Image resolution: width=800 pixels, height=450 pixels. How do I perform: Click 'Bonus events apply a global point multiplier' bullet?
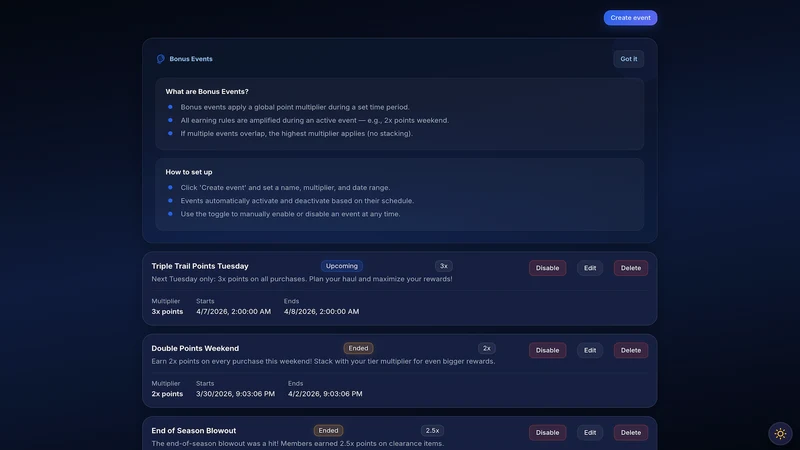tap(295, 107)
